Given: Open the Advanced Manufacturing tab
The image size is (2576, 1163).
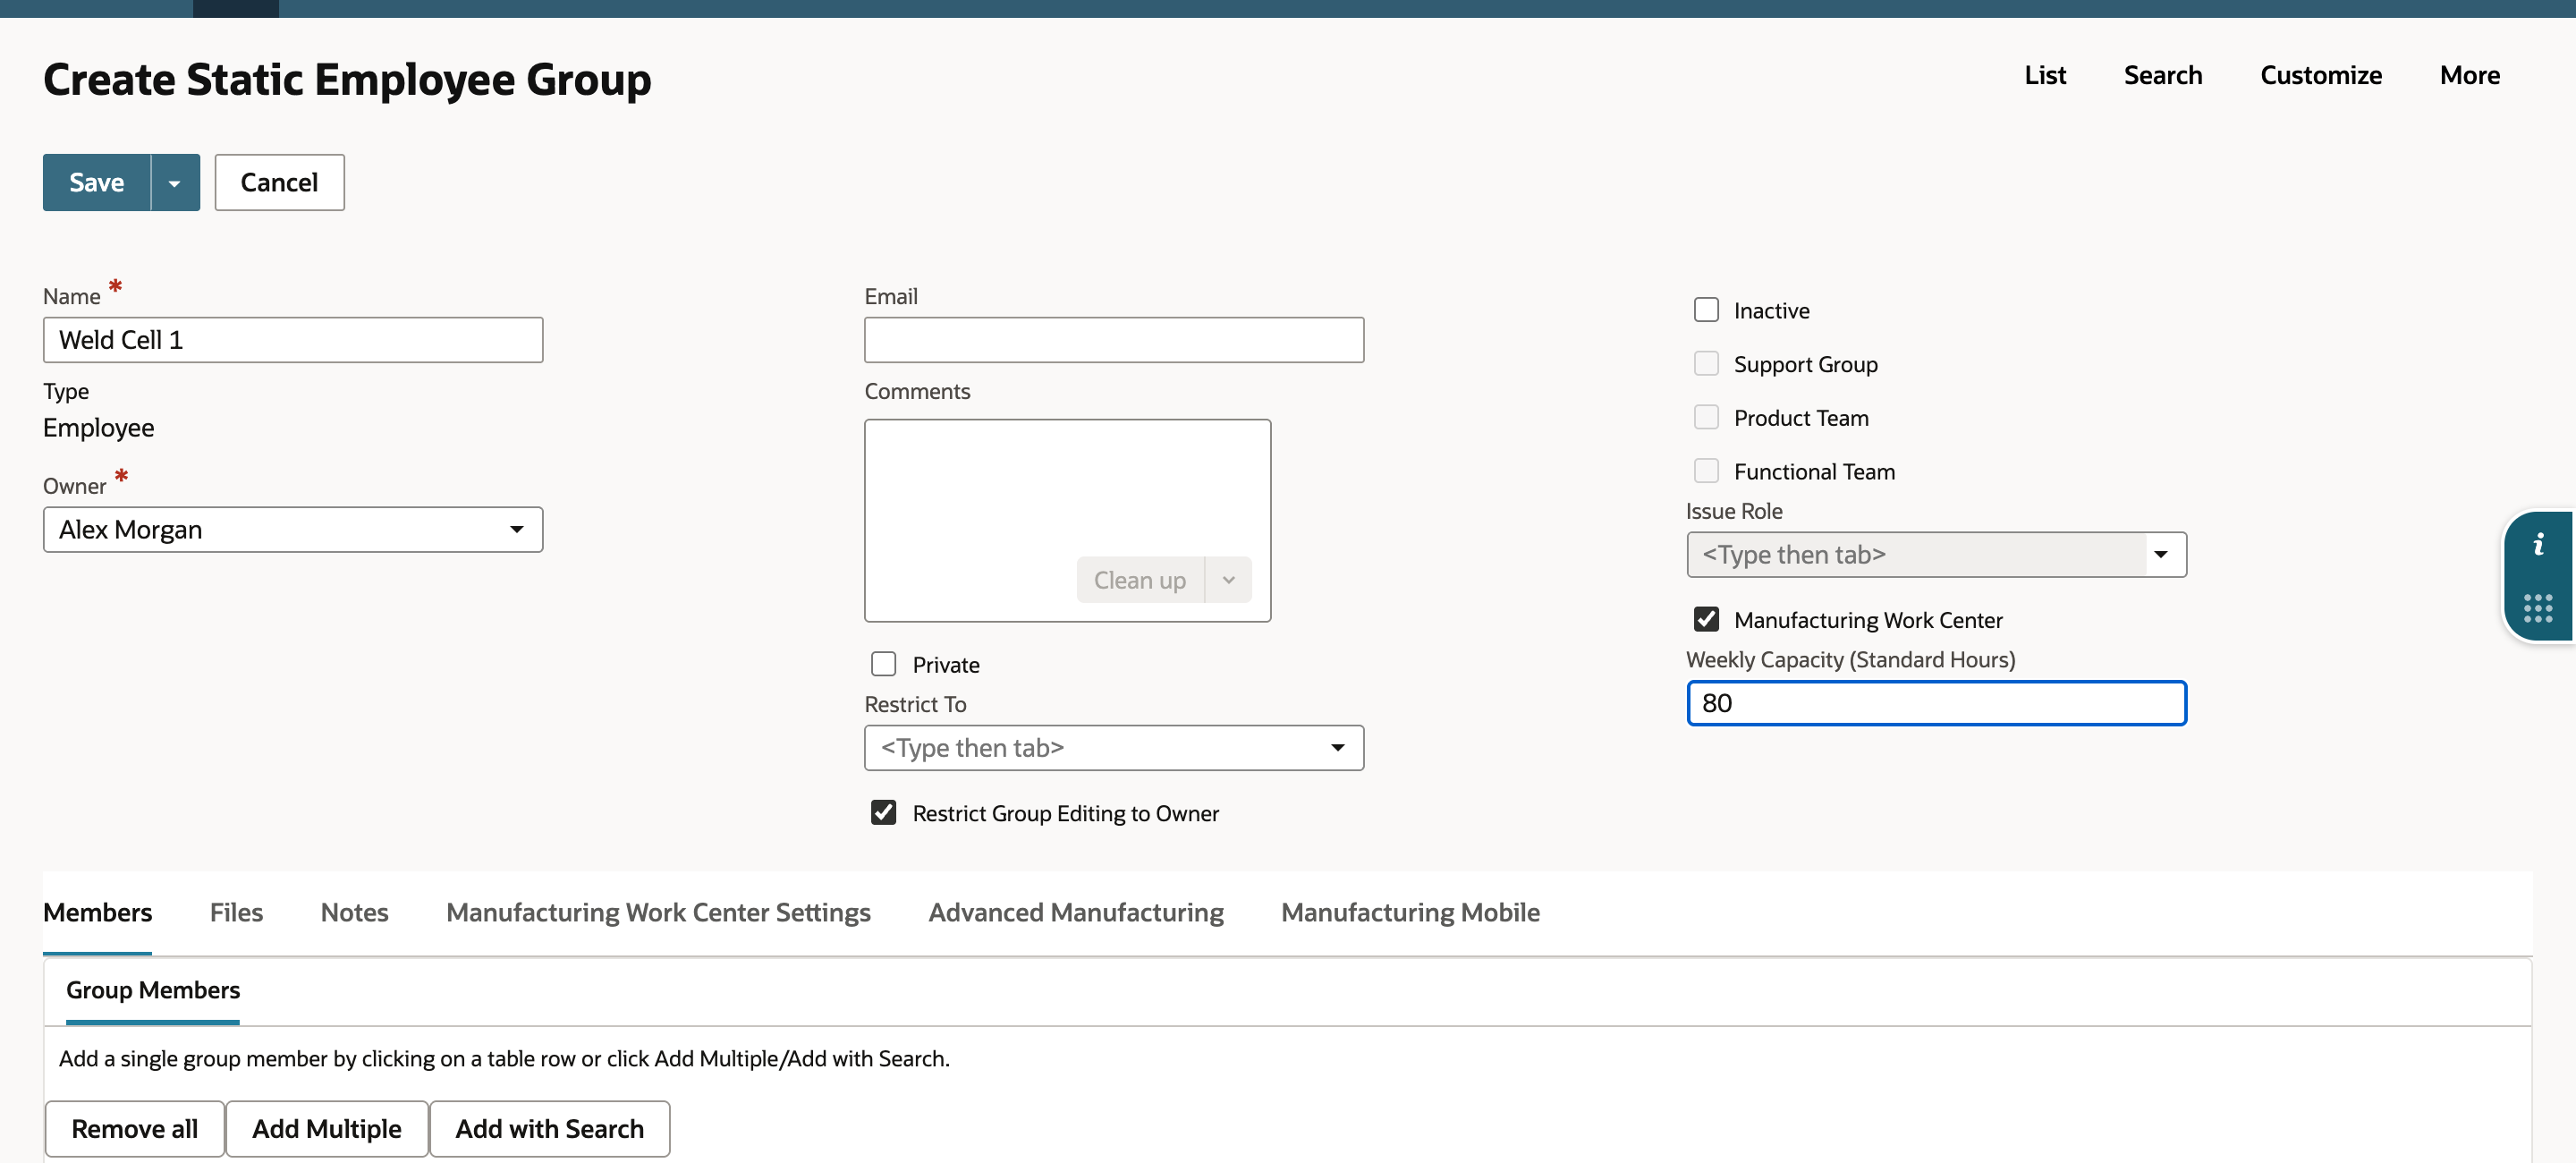Looking at the screenshot, I should (x=1076, y=913).
